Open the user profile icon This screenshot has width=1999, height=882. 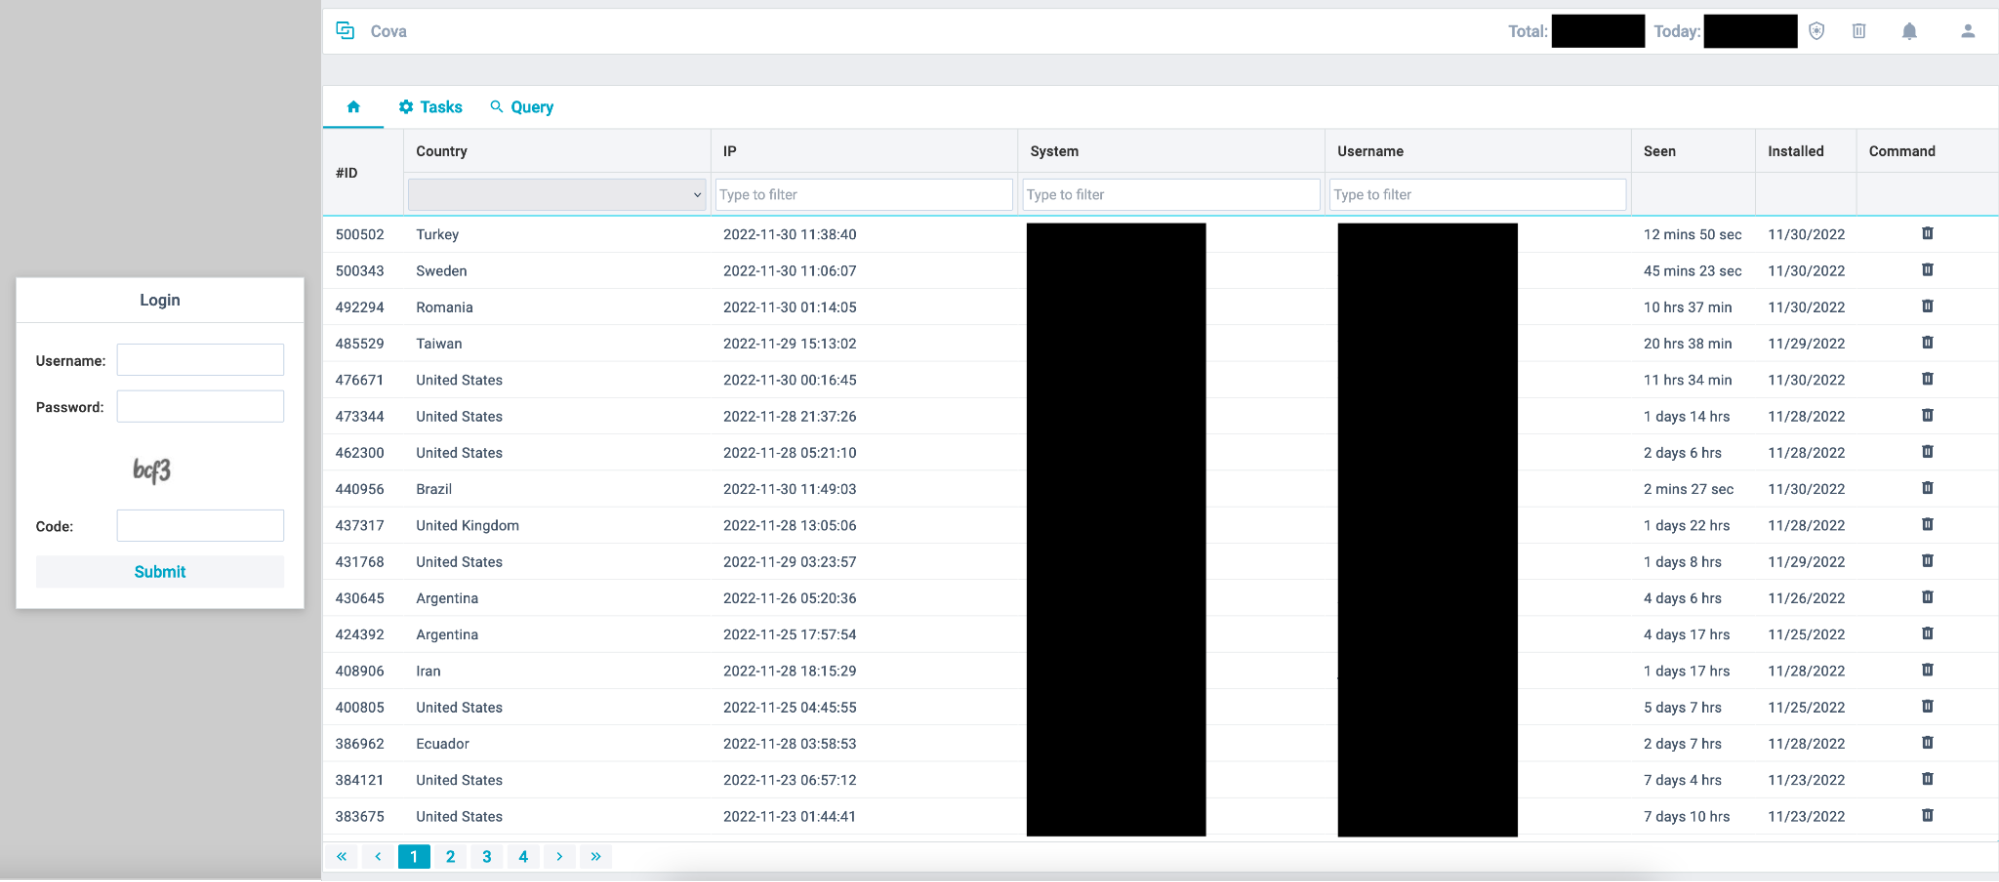[x=1967, y=31]
